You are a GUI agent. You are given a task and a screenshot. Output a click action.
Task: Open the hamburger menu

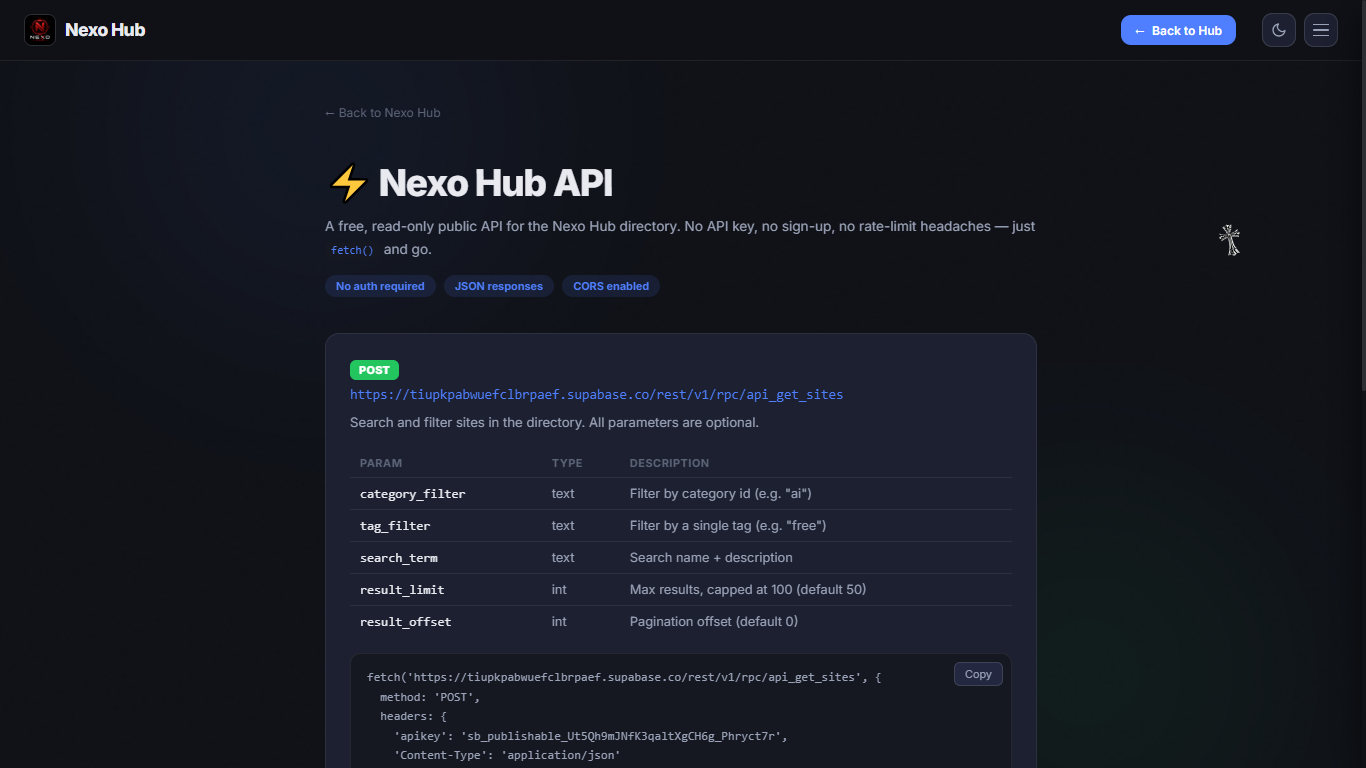1321,30
